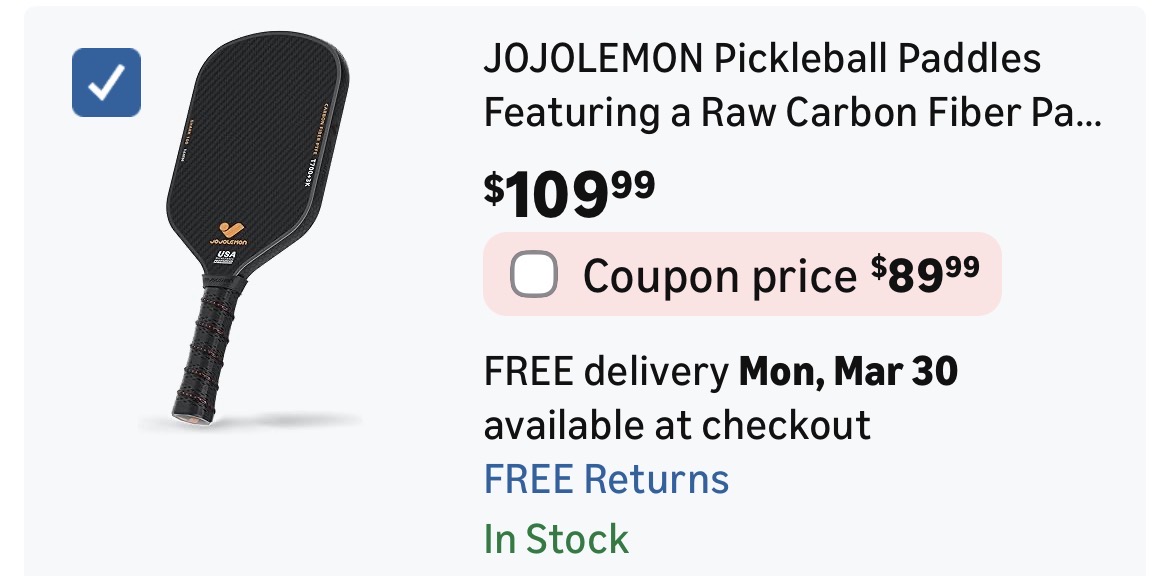The width and height of the screenshot is (1170, 576).
Task: Click 'Raw Carbon Fiber' in the title
Action: tap(856, 114)
